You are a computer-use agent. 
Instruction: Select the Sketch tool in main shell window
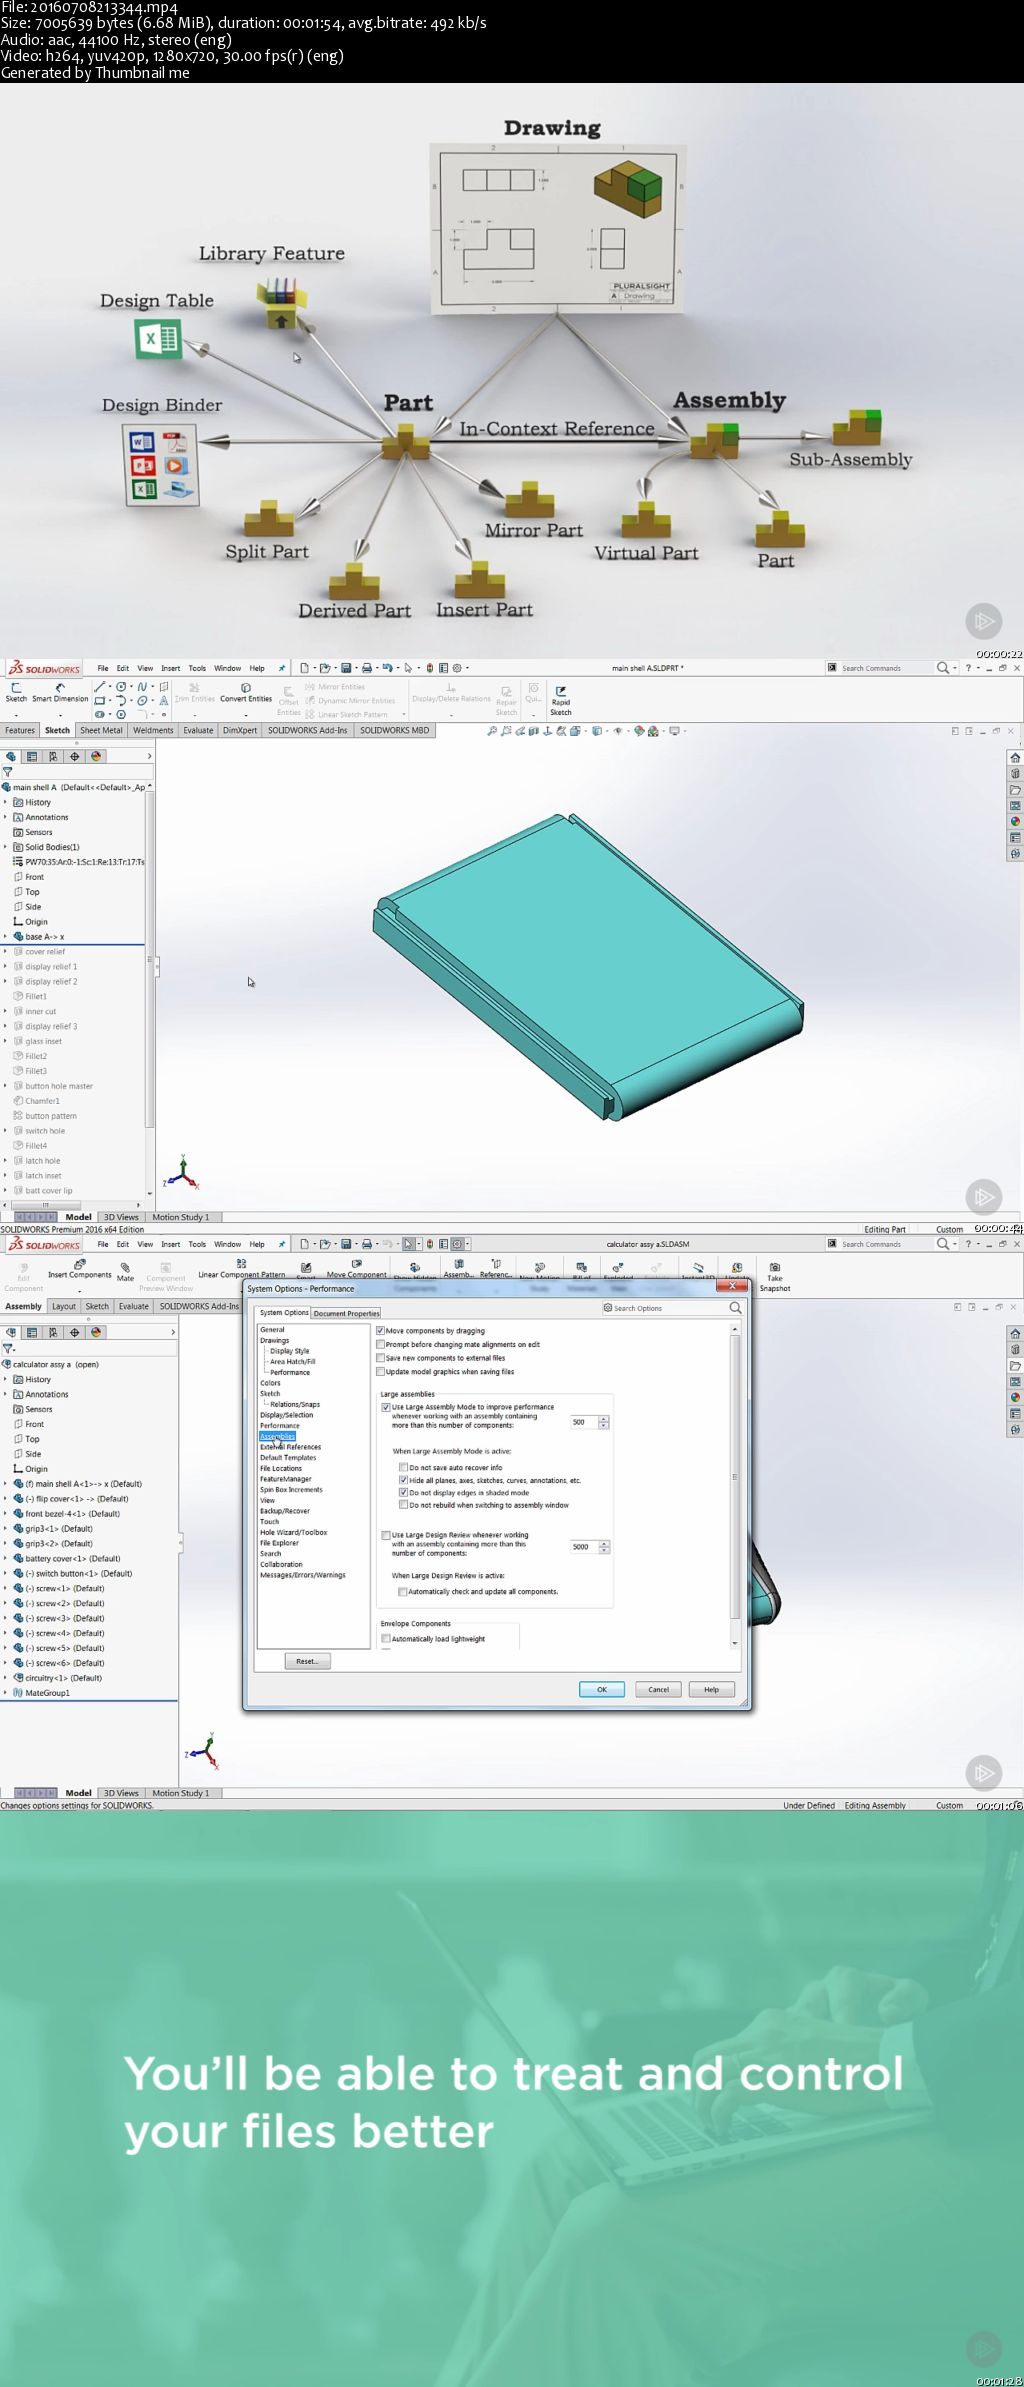(x=16, y=692)
